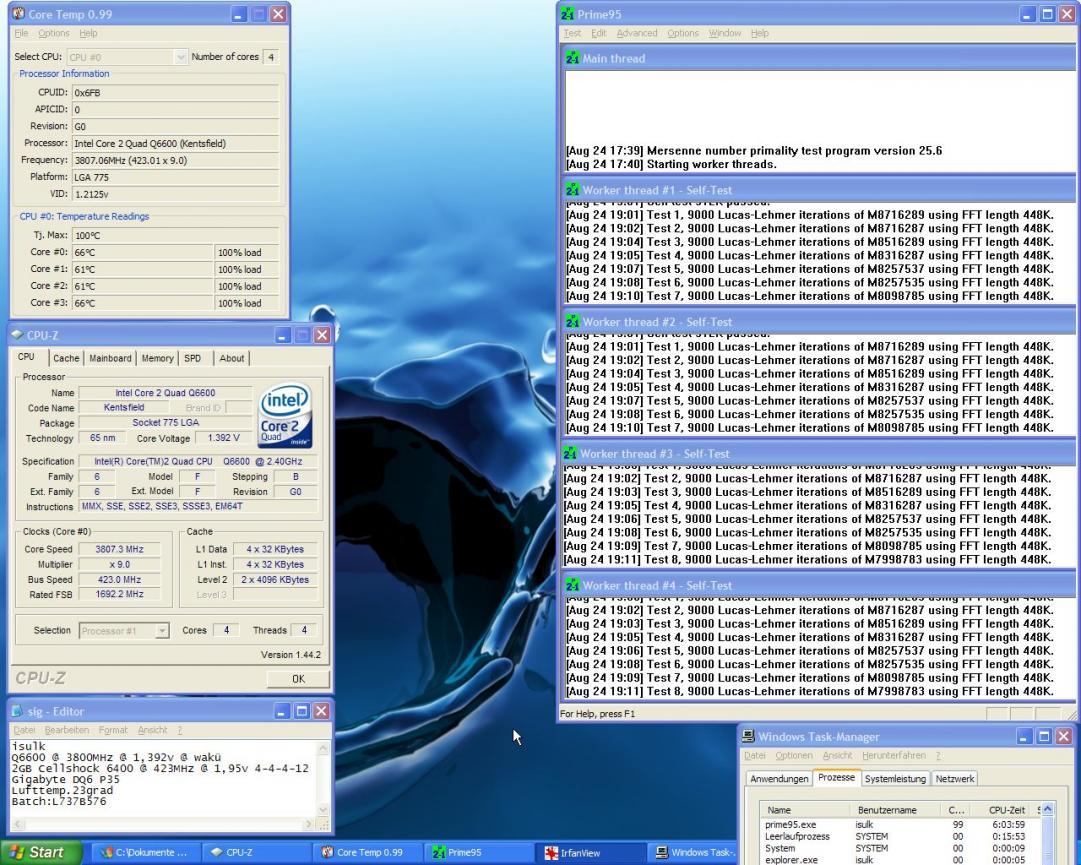Switch to the Cache tab in CPU-Z
The width and height of the screenshot is (1081, 865).
pyautogui.click(x=66, y=358)
